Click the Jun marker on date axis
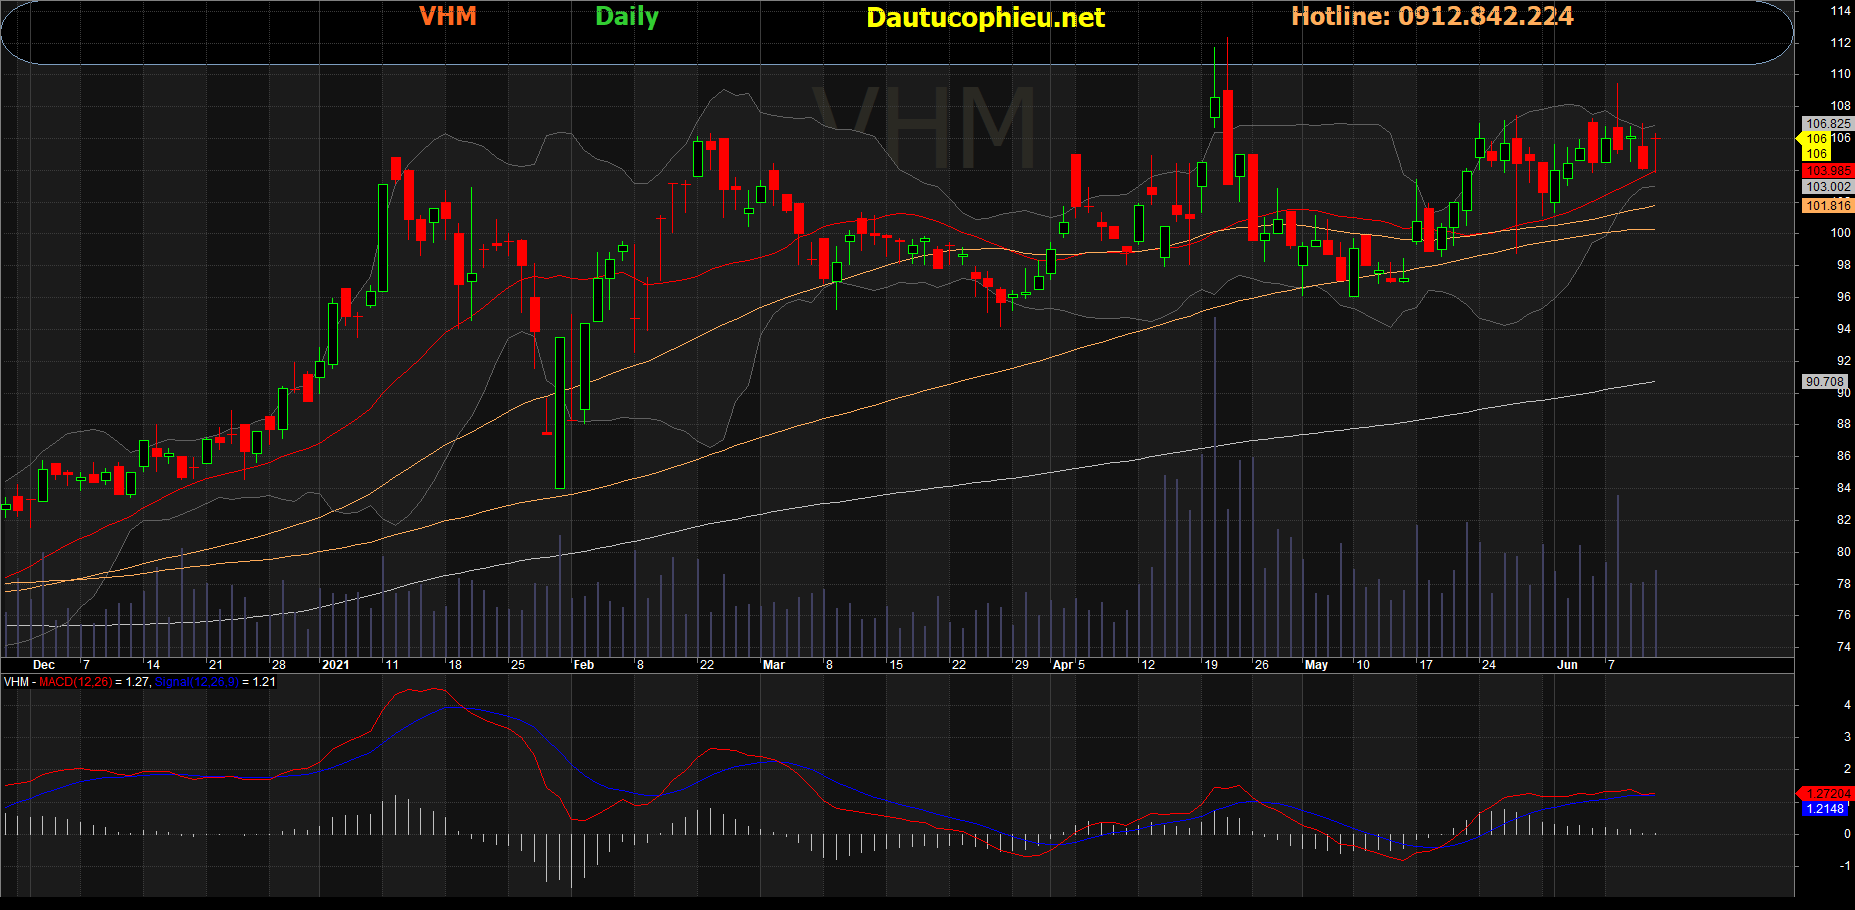1855x910 pixels. [1567, 665]
